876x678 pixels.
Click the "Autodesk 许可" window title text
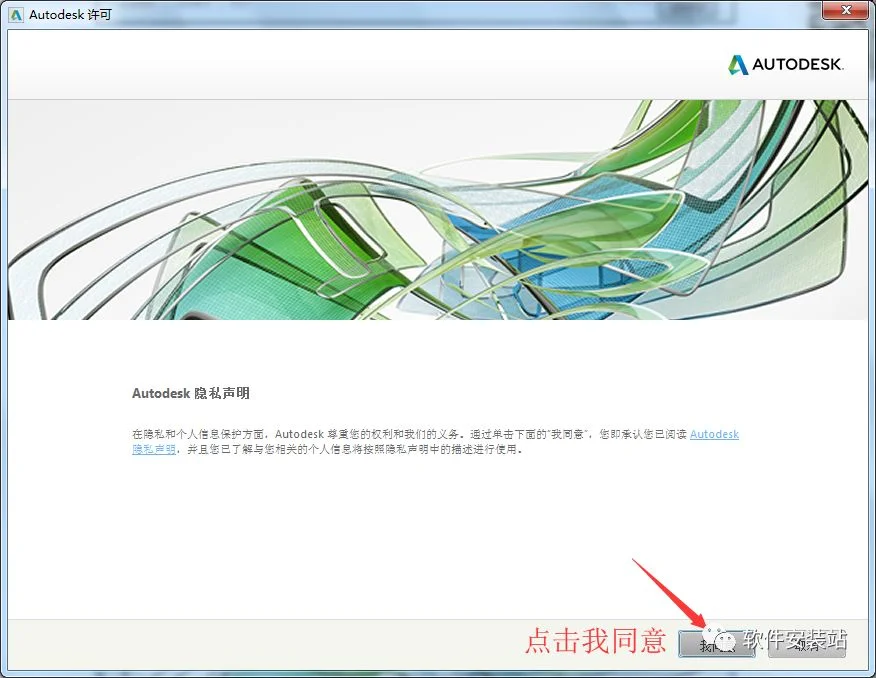70,15
